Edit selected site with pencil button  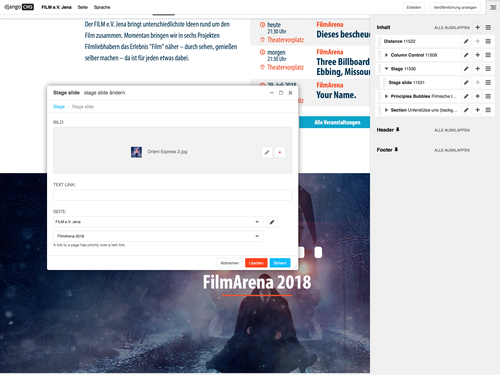click(x=272, y=222)
